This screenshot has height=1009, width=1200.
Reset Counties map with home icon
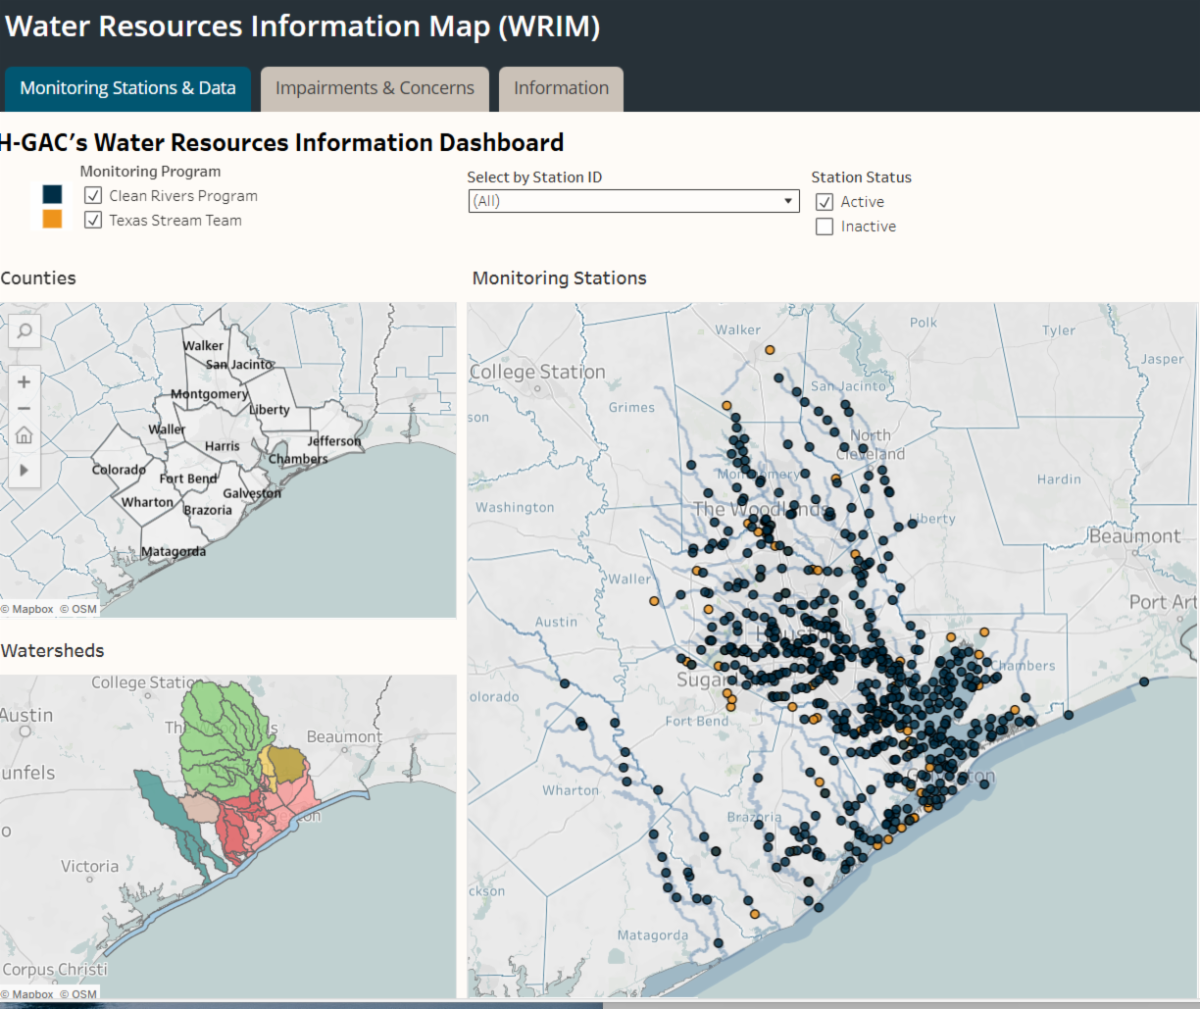pyautogui.click(x=24, y=436)
